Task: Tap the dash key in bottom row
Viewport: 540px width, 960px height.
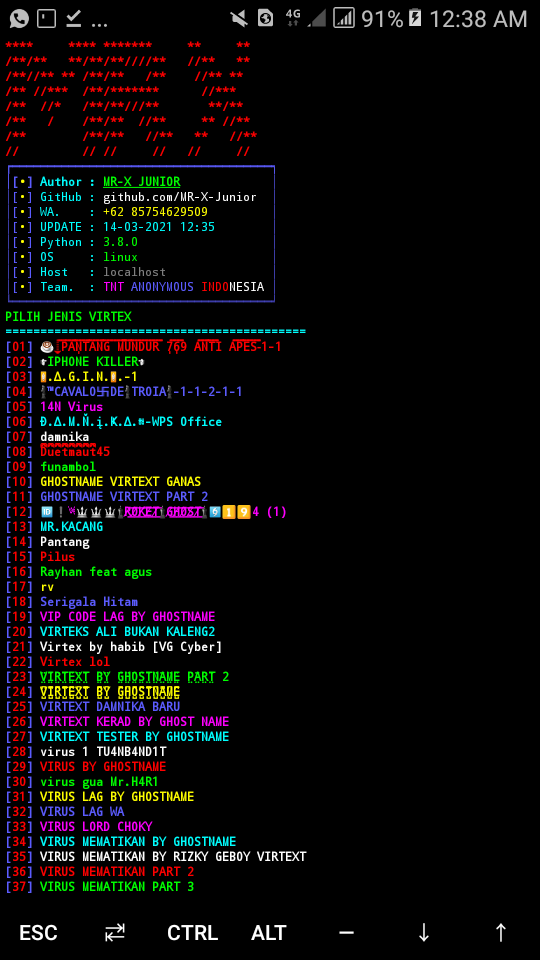Action: 347,933
